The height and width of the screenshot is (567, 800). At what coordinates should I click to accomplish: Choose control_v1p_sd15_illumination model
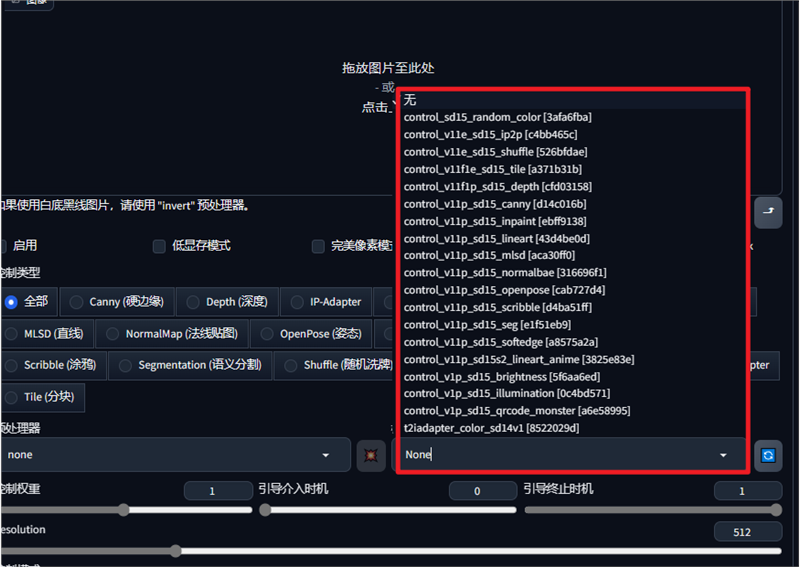[571, 393]
